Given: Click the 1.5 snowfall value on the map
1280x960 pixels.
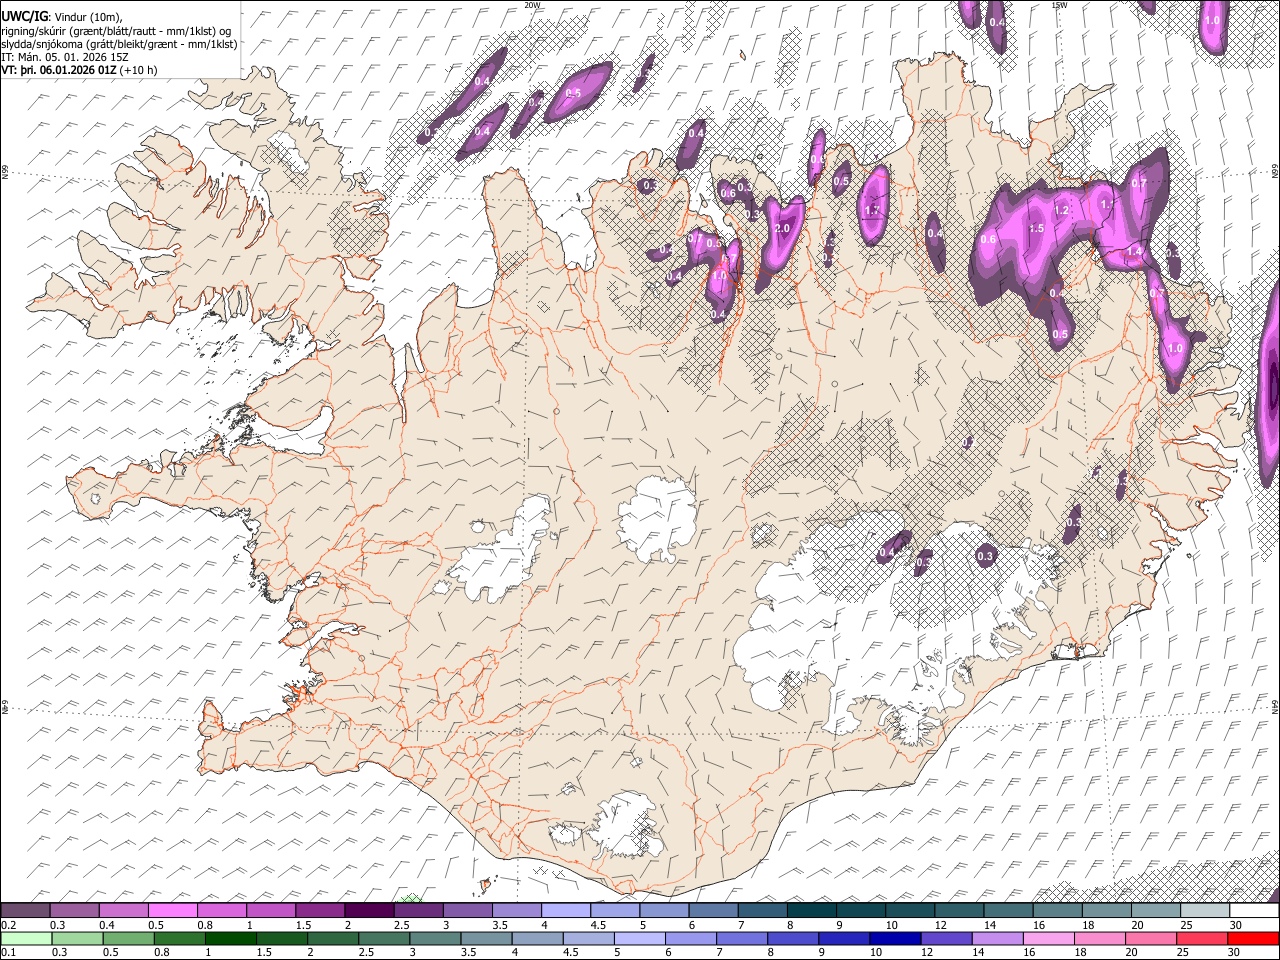Looking at the screenshot, I should pyautogui.click(x=1037, y=228).
